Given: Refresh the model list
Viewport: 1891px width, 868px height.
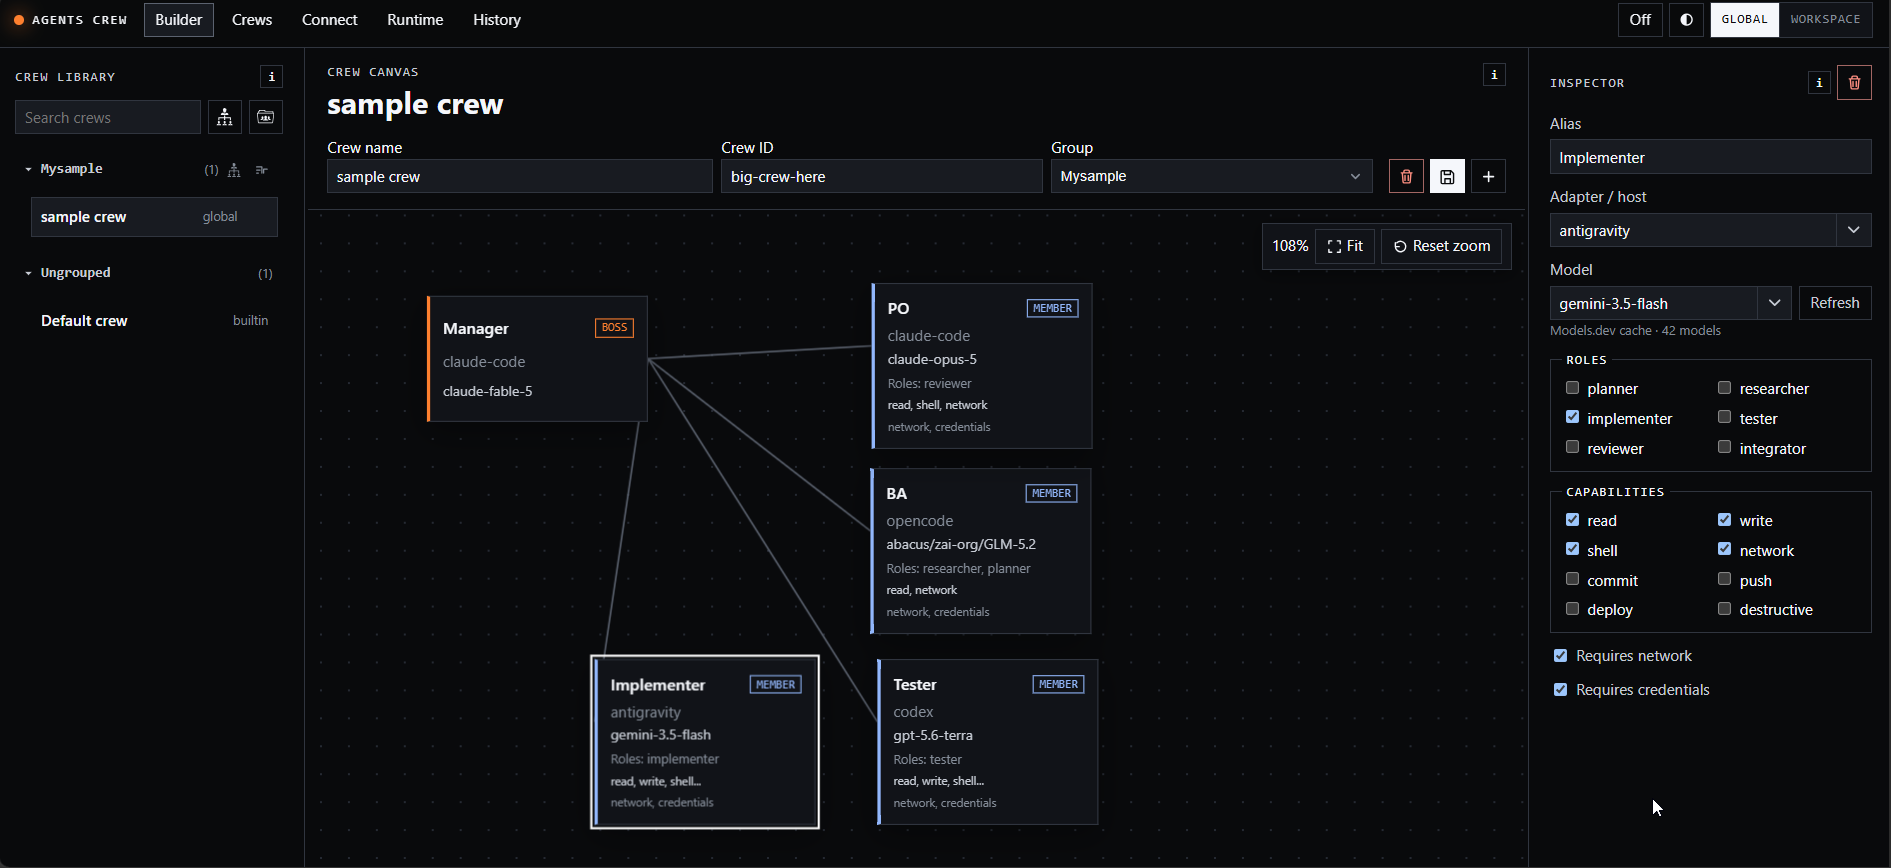Looking at the screenshot, I should click(x=1835, y=303).
